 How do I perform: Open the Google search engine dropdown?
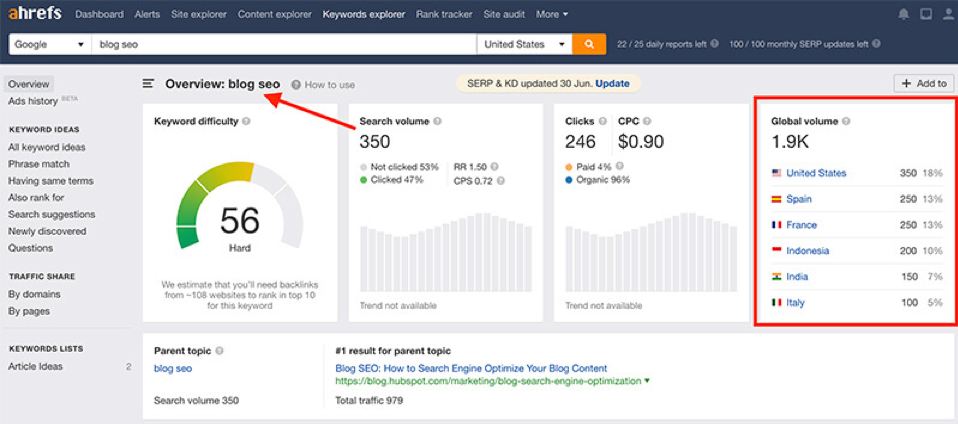click(x=49, y=44)
